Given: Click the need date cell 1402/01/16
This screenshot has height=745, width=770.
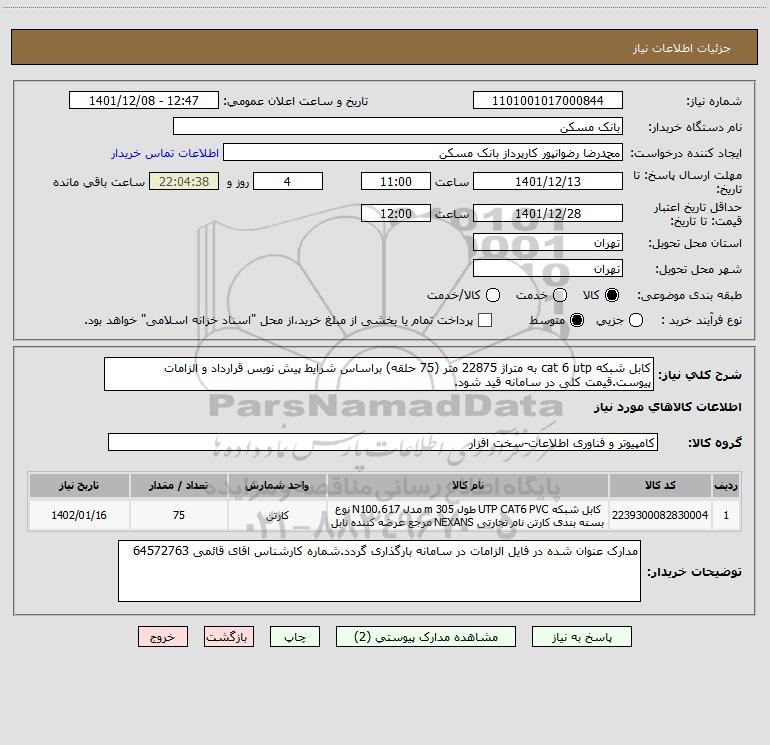Looking at the screenshot, I should (x=79, y=515).
